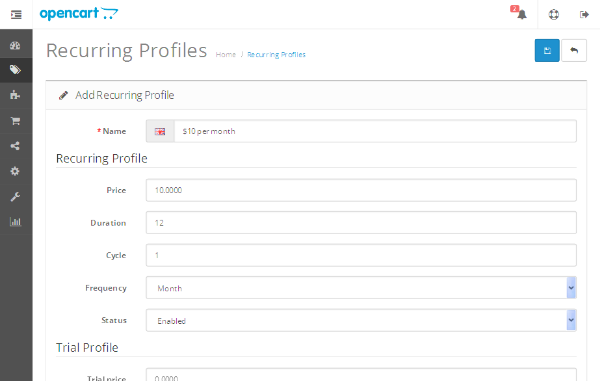Save the recurring profile
The width and height of the screenshot is (600, 381).
coord(547,50)
